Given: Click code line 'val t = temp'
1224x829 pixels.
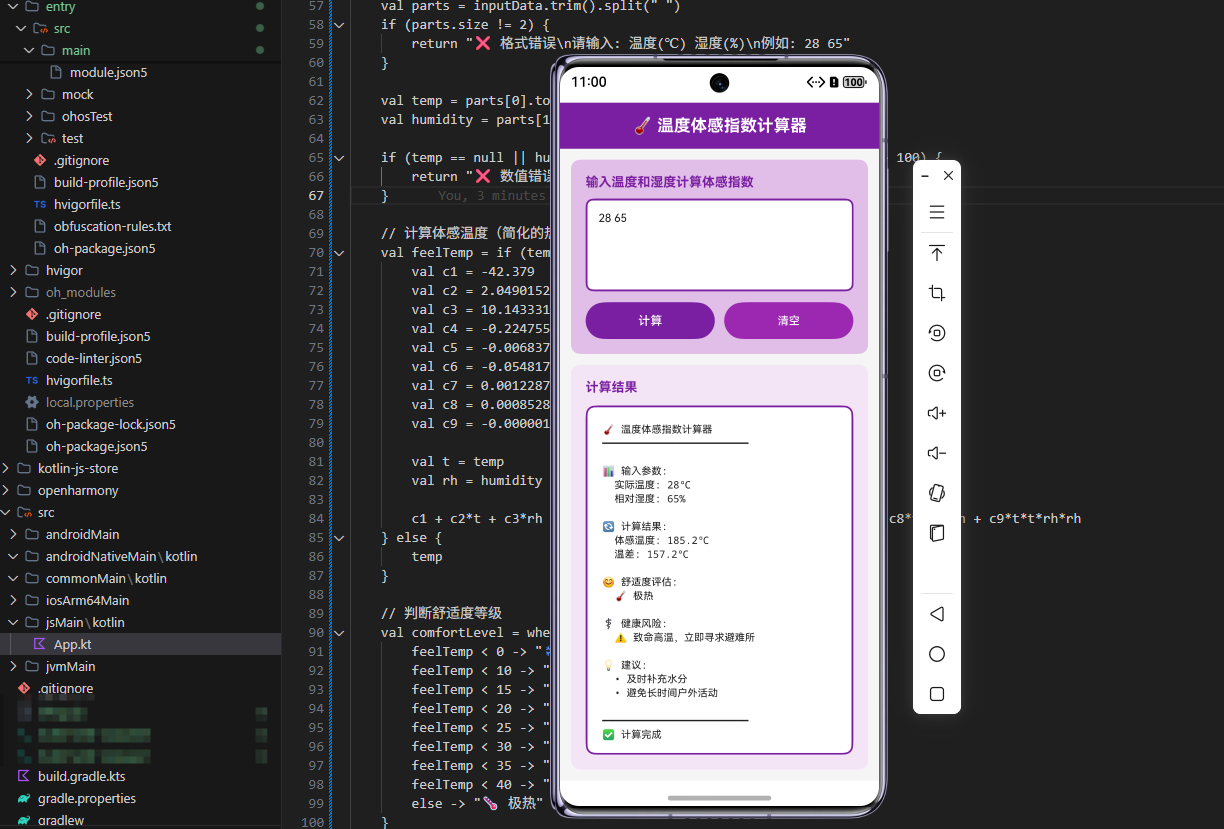Looking at the screenshot, I should [458, 462].
